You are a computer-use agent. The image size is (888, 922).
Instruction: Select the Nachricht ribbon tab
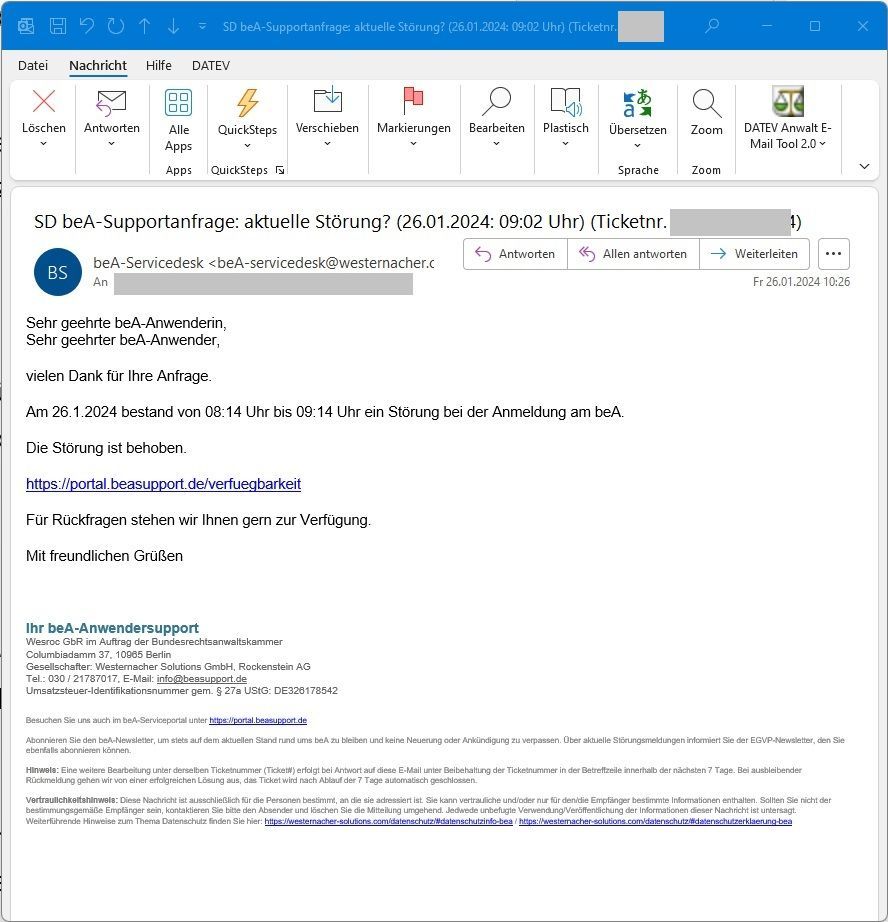[98, 65]
